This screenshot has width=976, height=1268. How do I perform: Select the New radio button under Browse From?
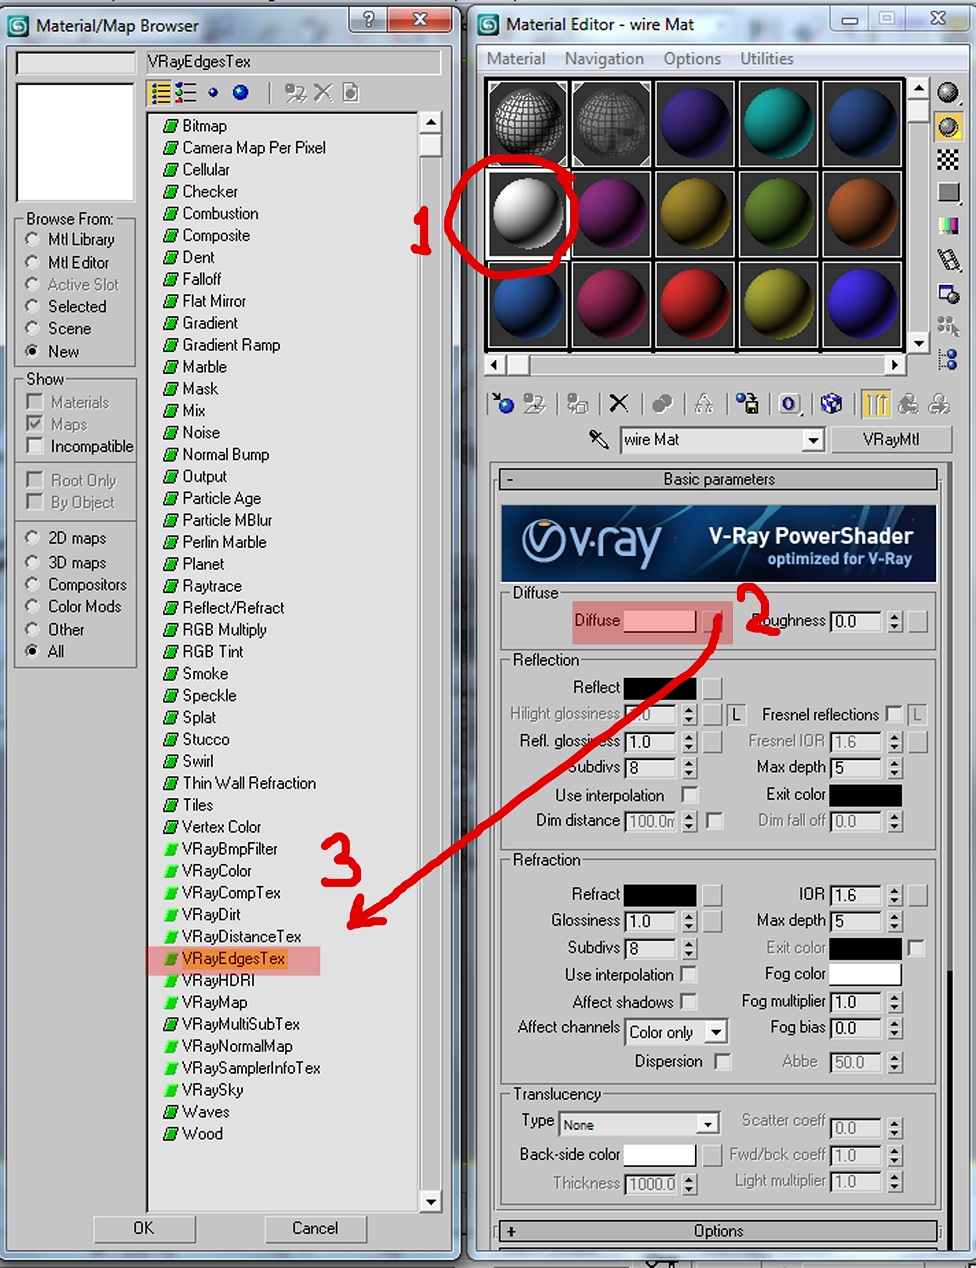32,351
